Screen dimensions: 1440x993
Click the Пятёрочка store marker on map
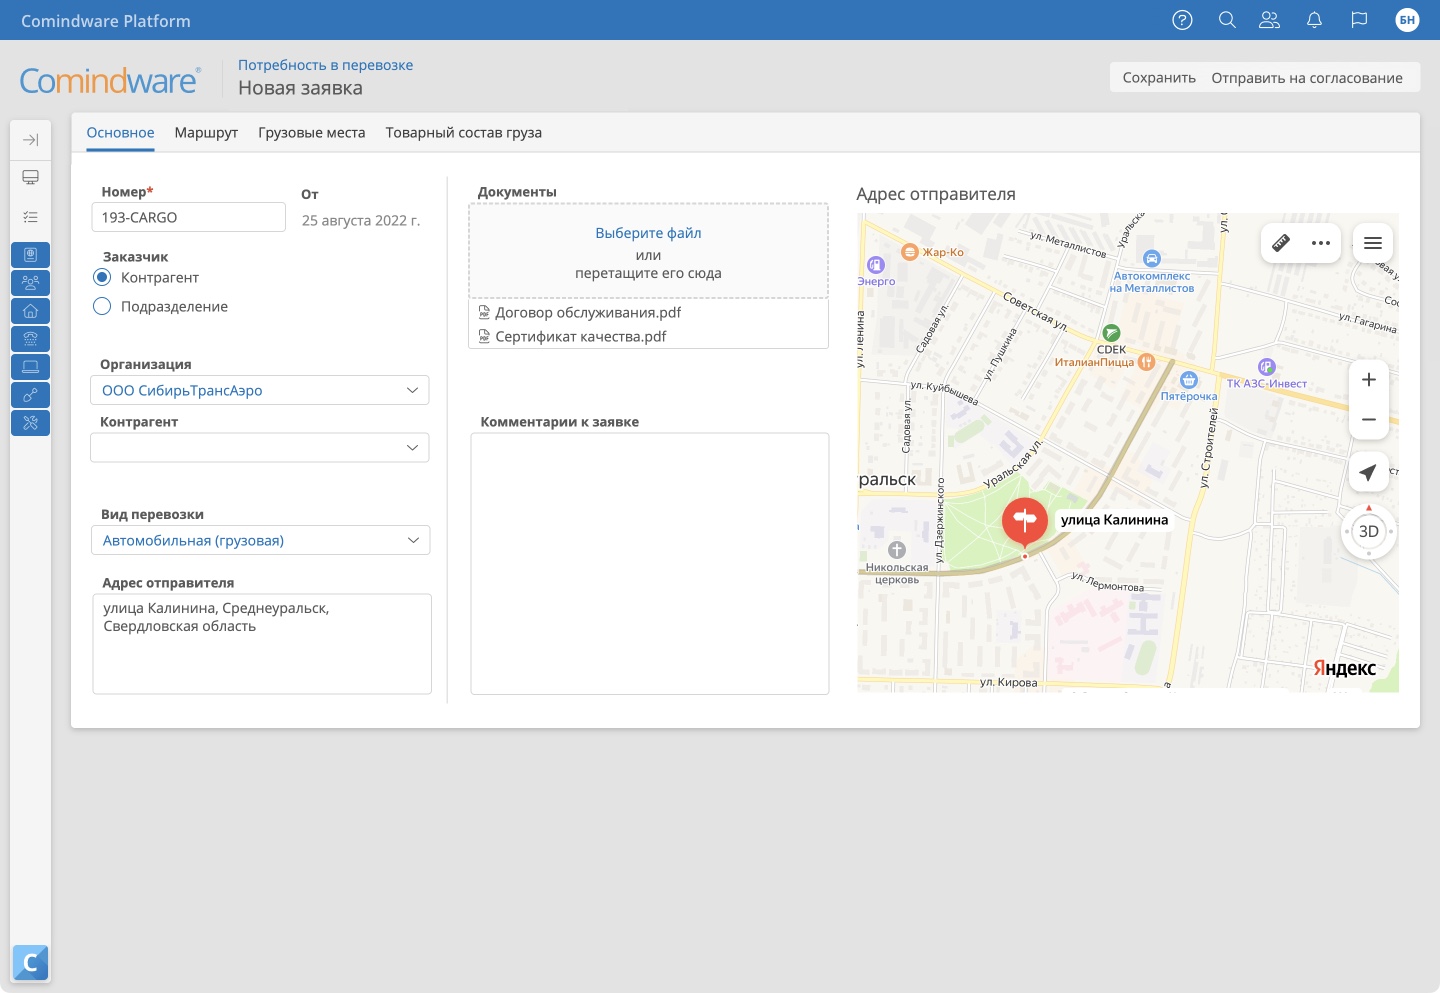1189,380
